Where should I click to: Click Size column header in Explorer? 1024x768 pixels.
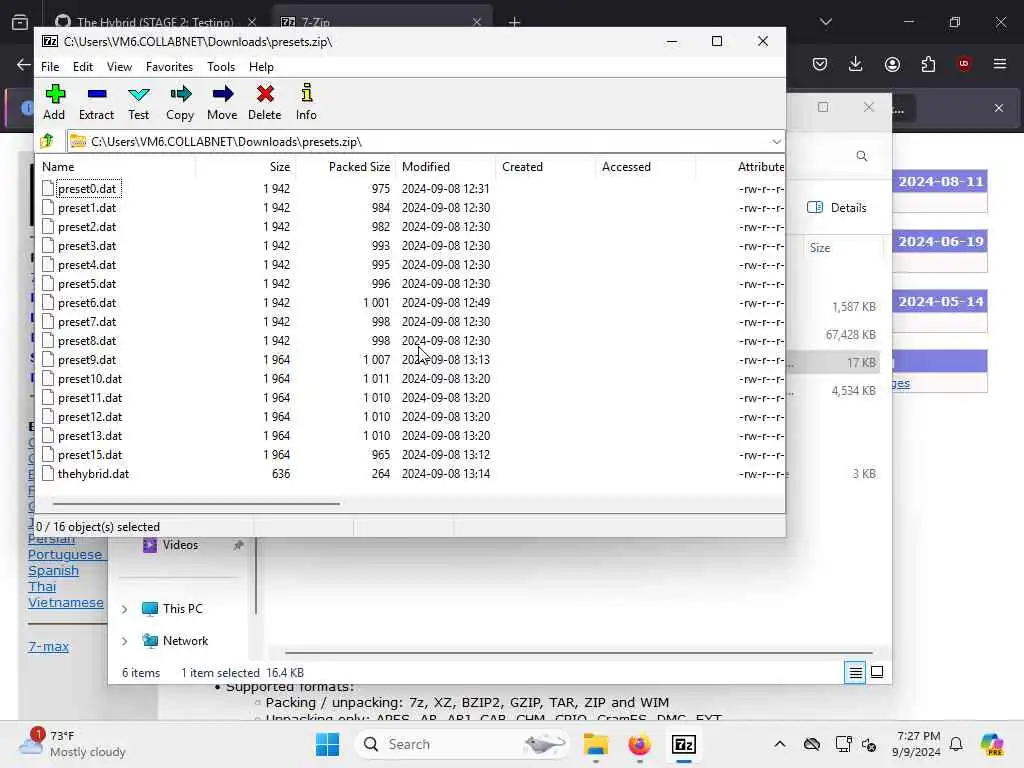click(820, 248)
